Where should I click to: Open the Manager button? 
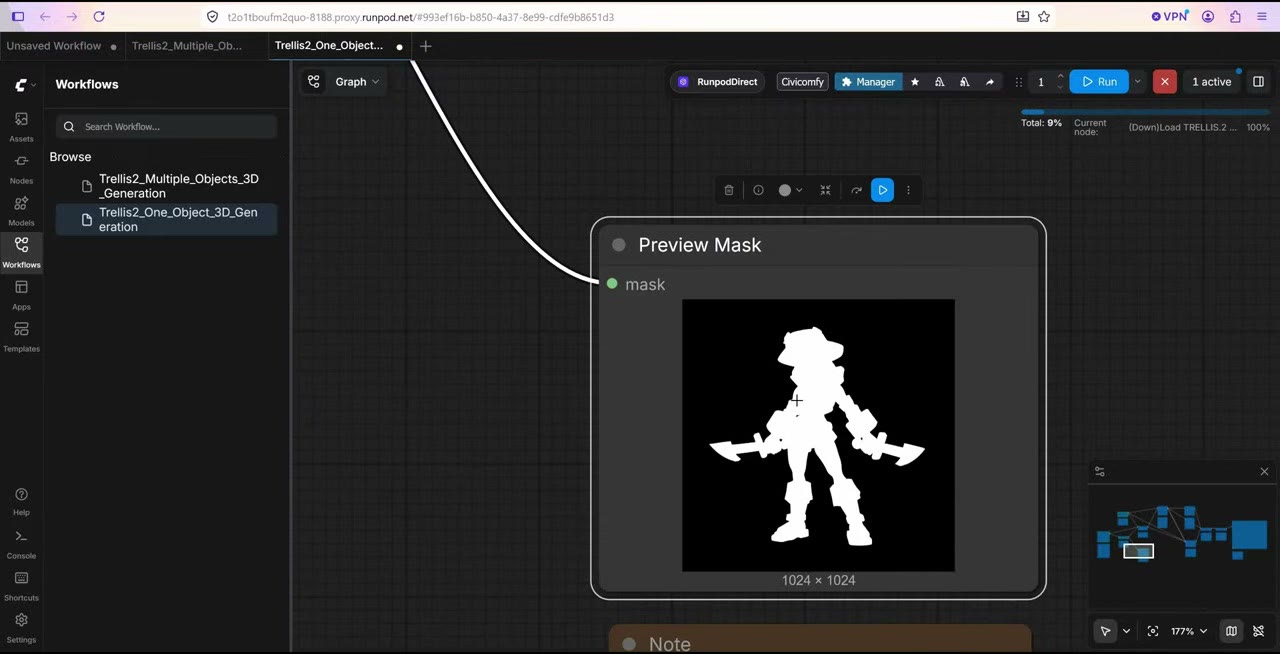click(868, 82)
